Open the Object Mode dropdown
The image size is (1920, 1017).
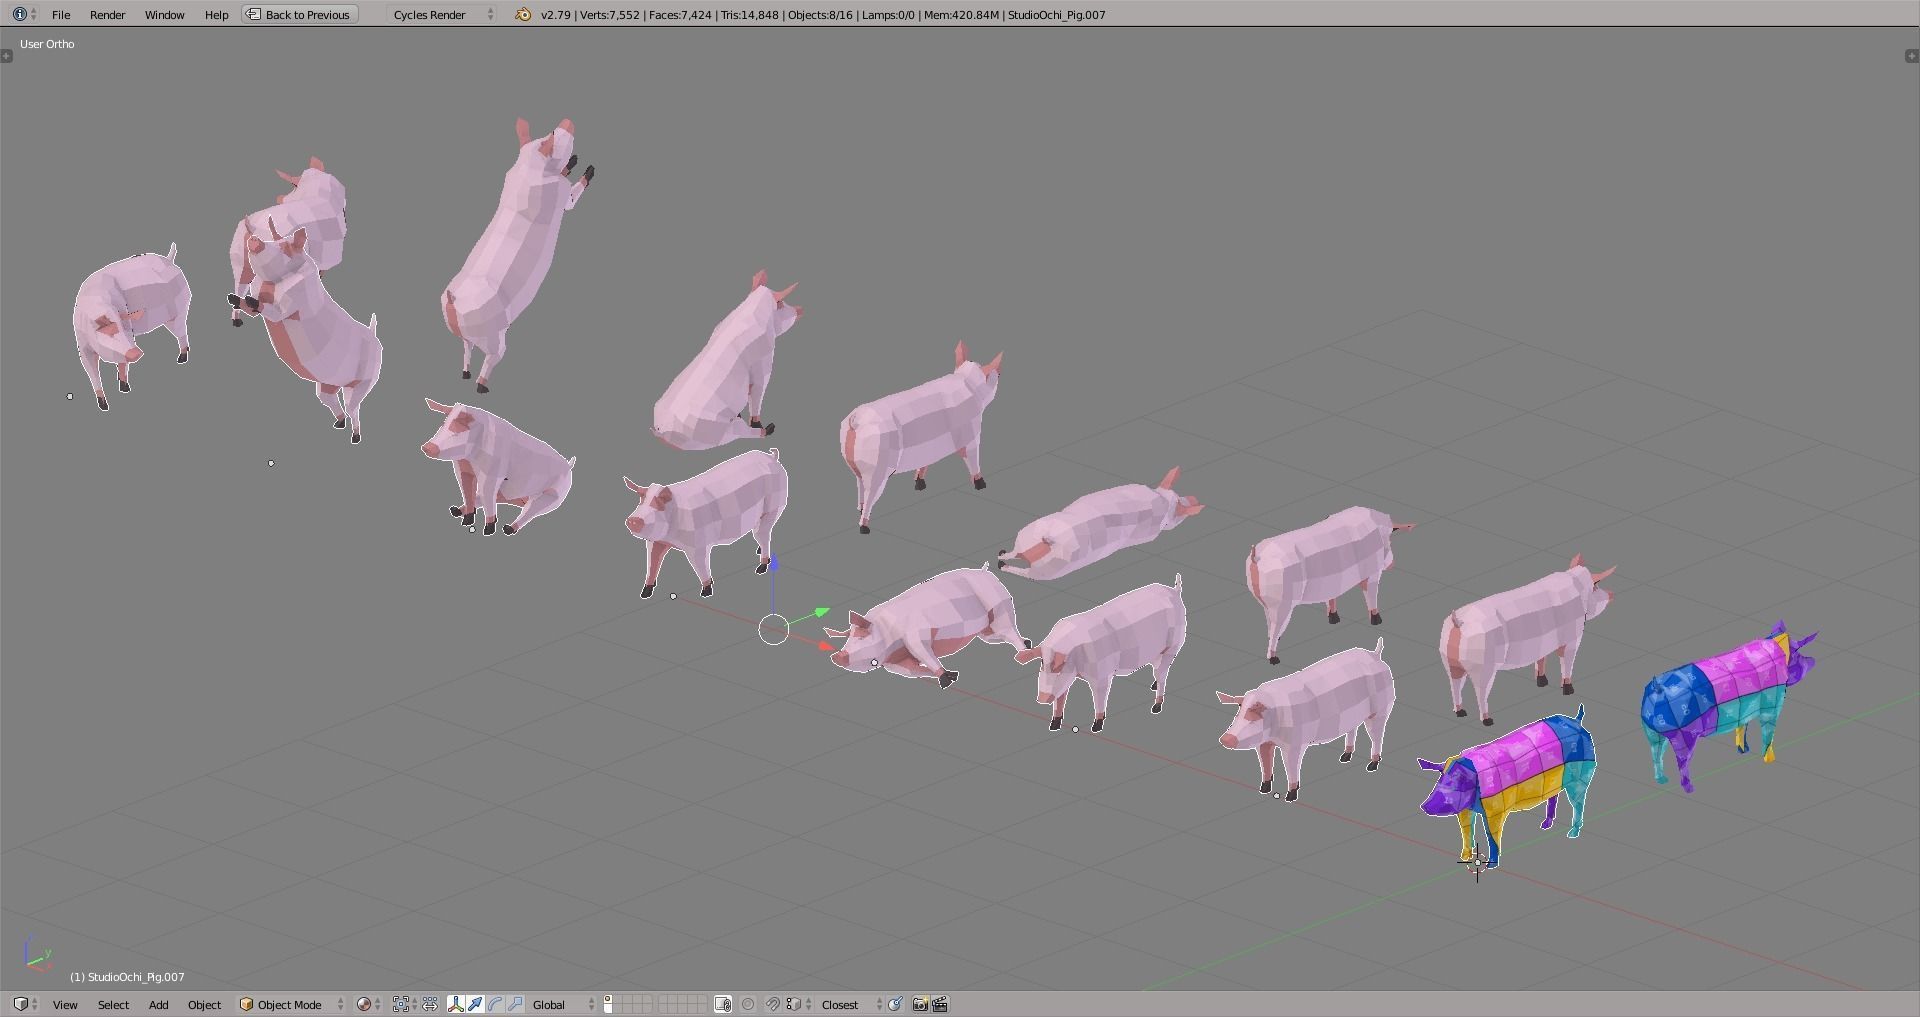[292, 1004]
